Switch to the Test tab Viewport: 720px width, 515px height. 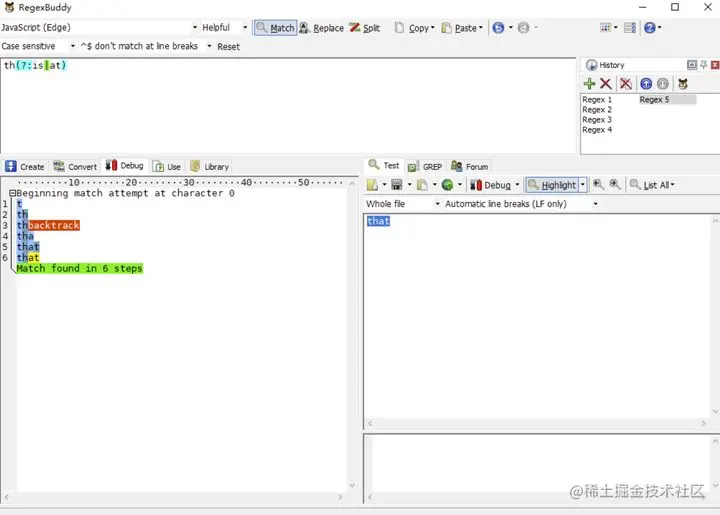[384, 165]
